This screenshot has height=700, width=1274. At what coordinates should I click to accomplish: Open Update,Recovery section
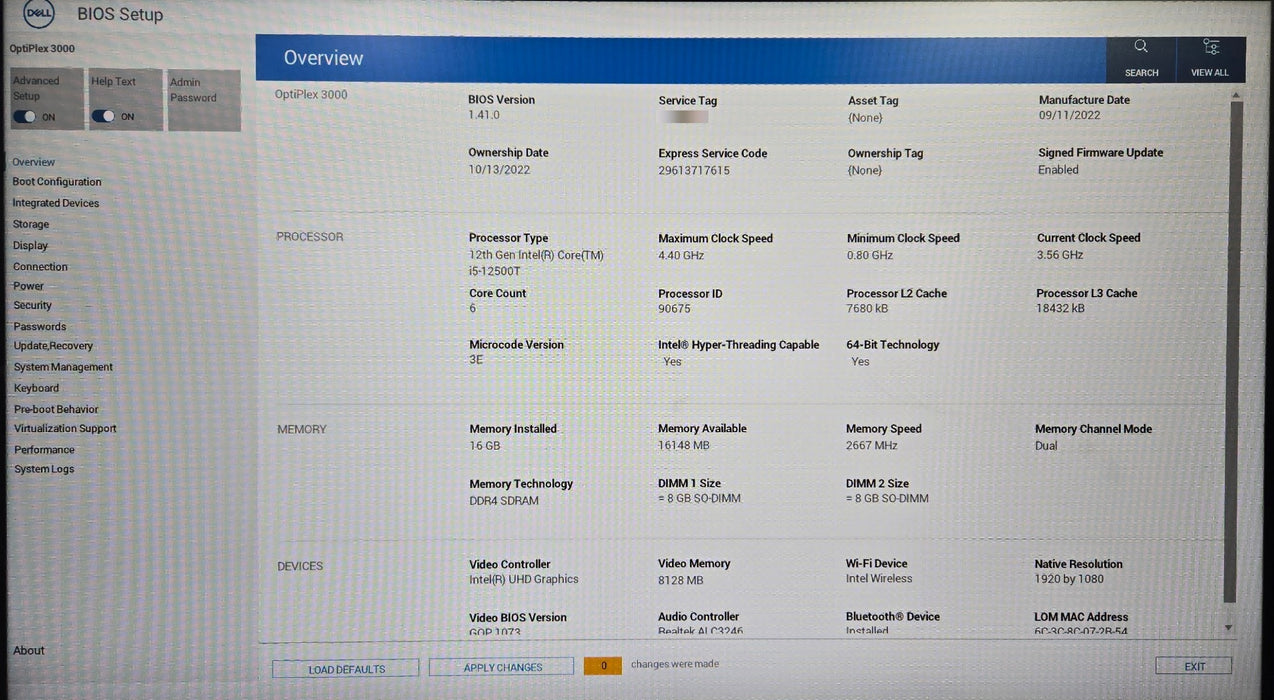54,346
